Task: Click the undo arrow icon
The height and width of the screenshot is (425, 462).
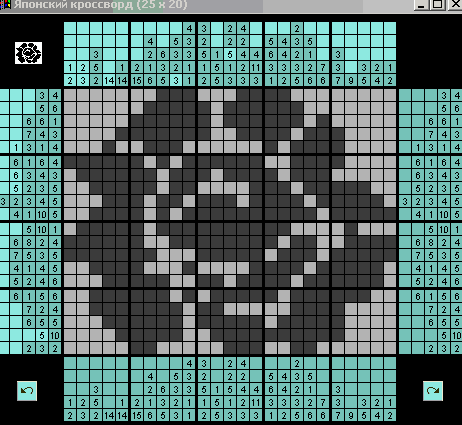Action: [x=27, y=391]
